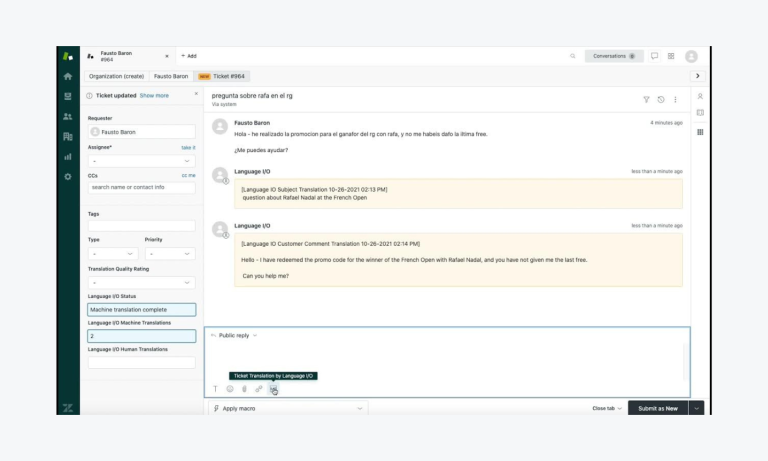Click the text formatting T icon
Screen dimensions: 768x461
coord(215,389)
